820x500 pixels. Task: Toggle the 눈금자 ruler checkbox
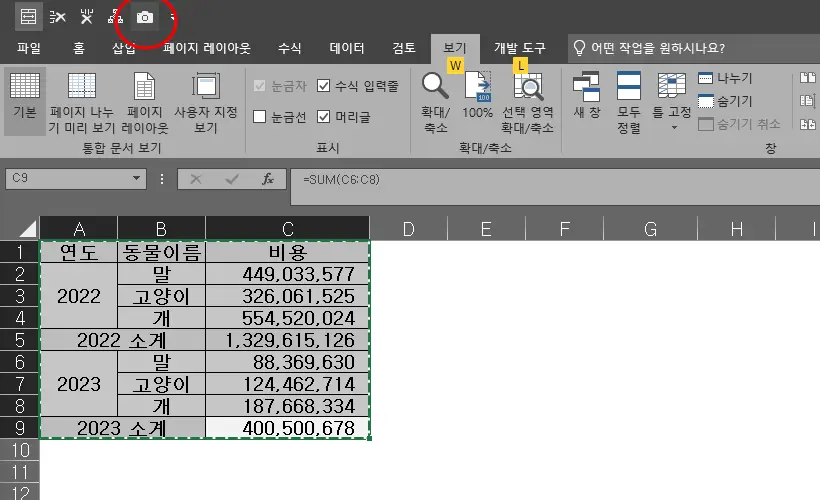coord(259,86)
